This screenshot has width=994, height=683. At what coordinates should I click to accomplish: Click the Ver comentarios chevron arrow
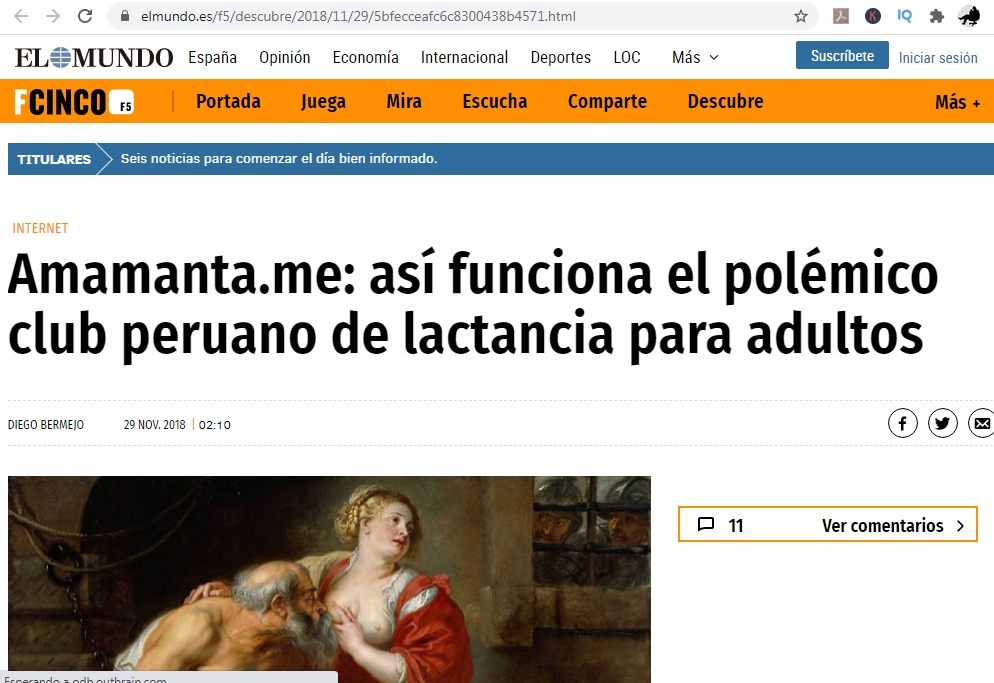pyautogui.click(x=960, y=526)
